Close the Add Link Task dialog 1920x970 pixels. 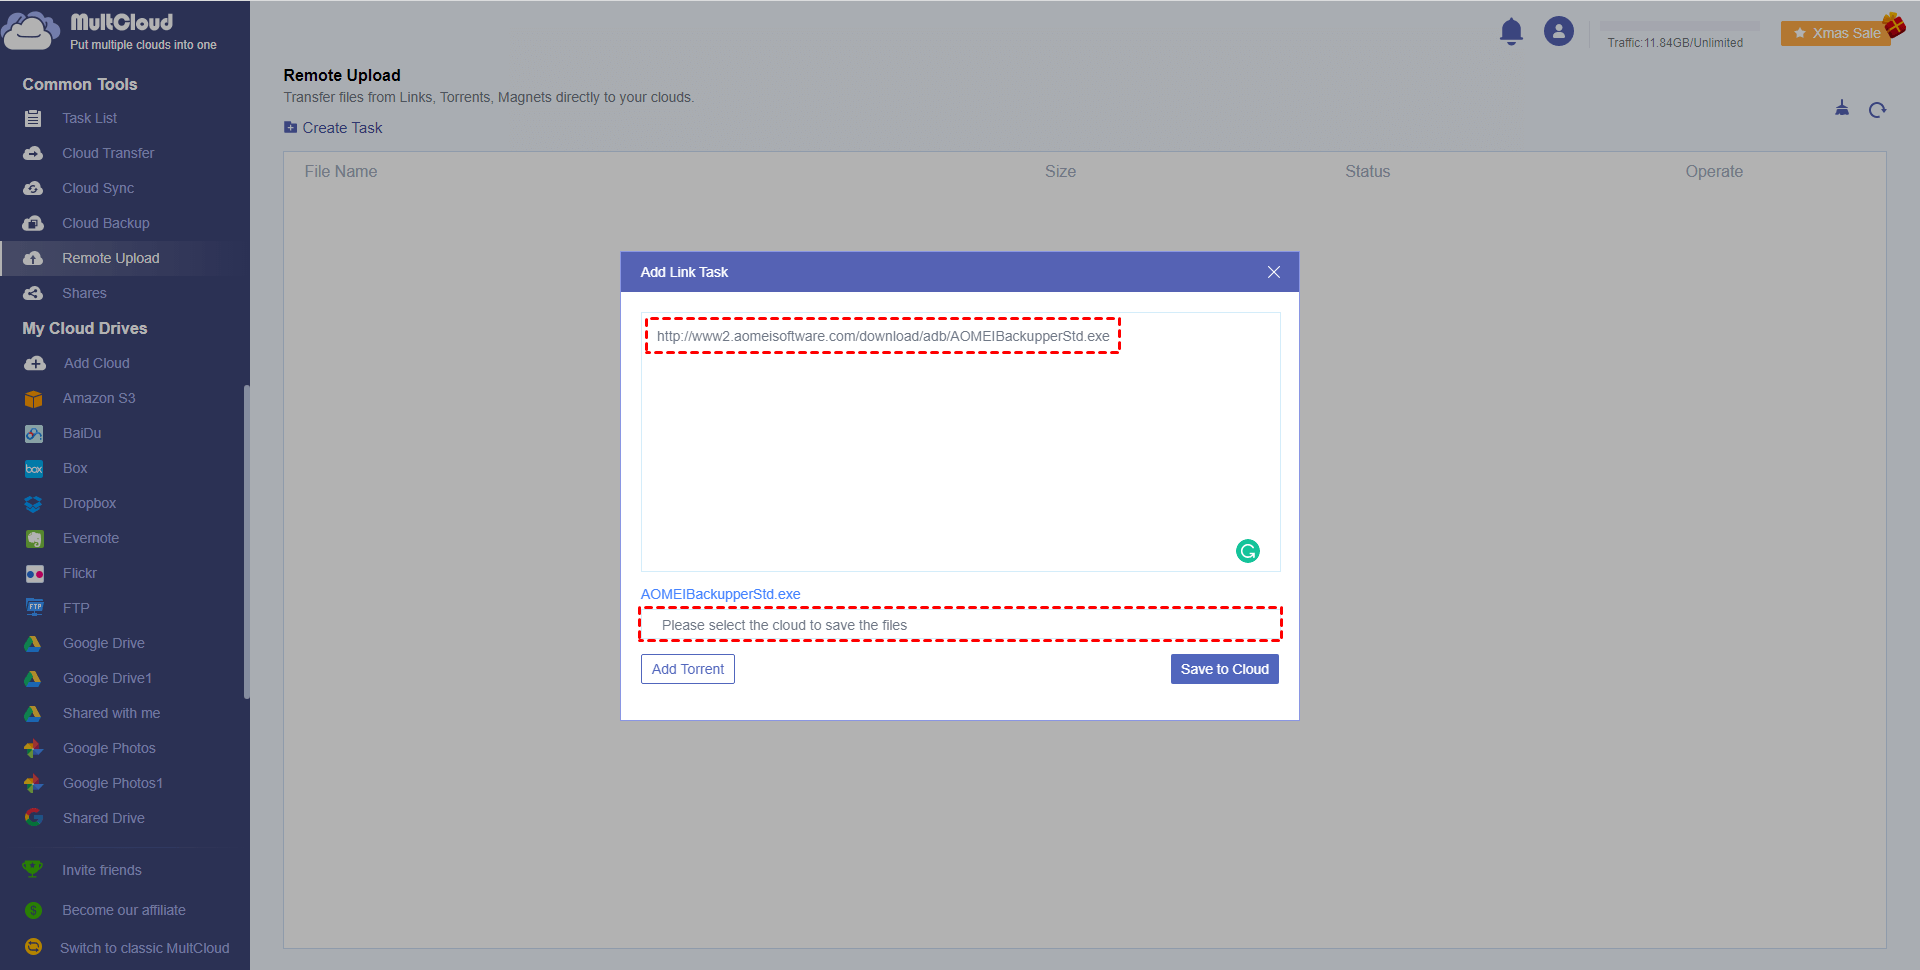tap(1274, 272)
